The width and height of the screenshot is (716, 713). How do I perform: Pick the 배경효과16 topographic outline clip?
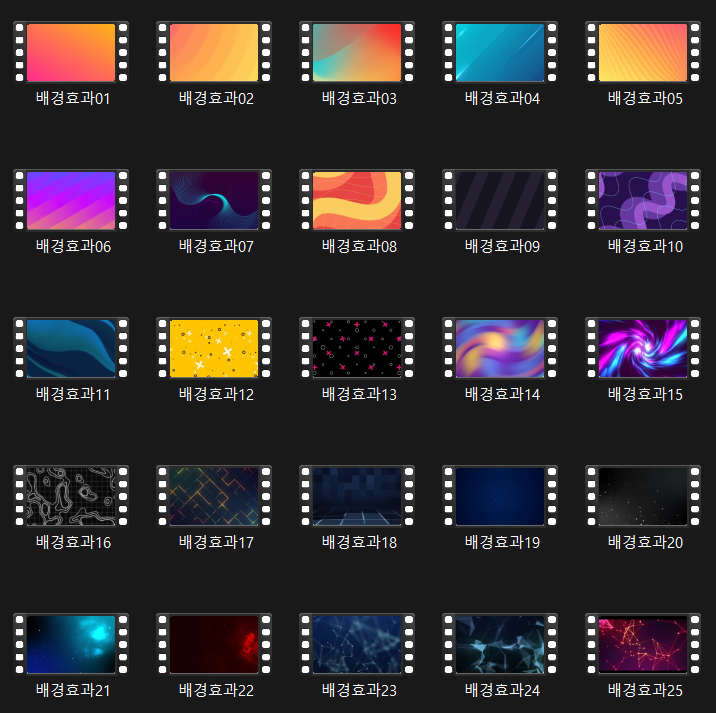coord(71,496)
